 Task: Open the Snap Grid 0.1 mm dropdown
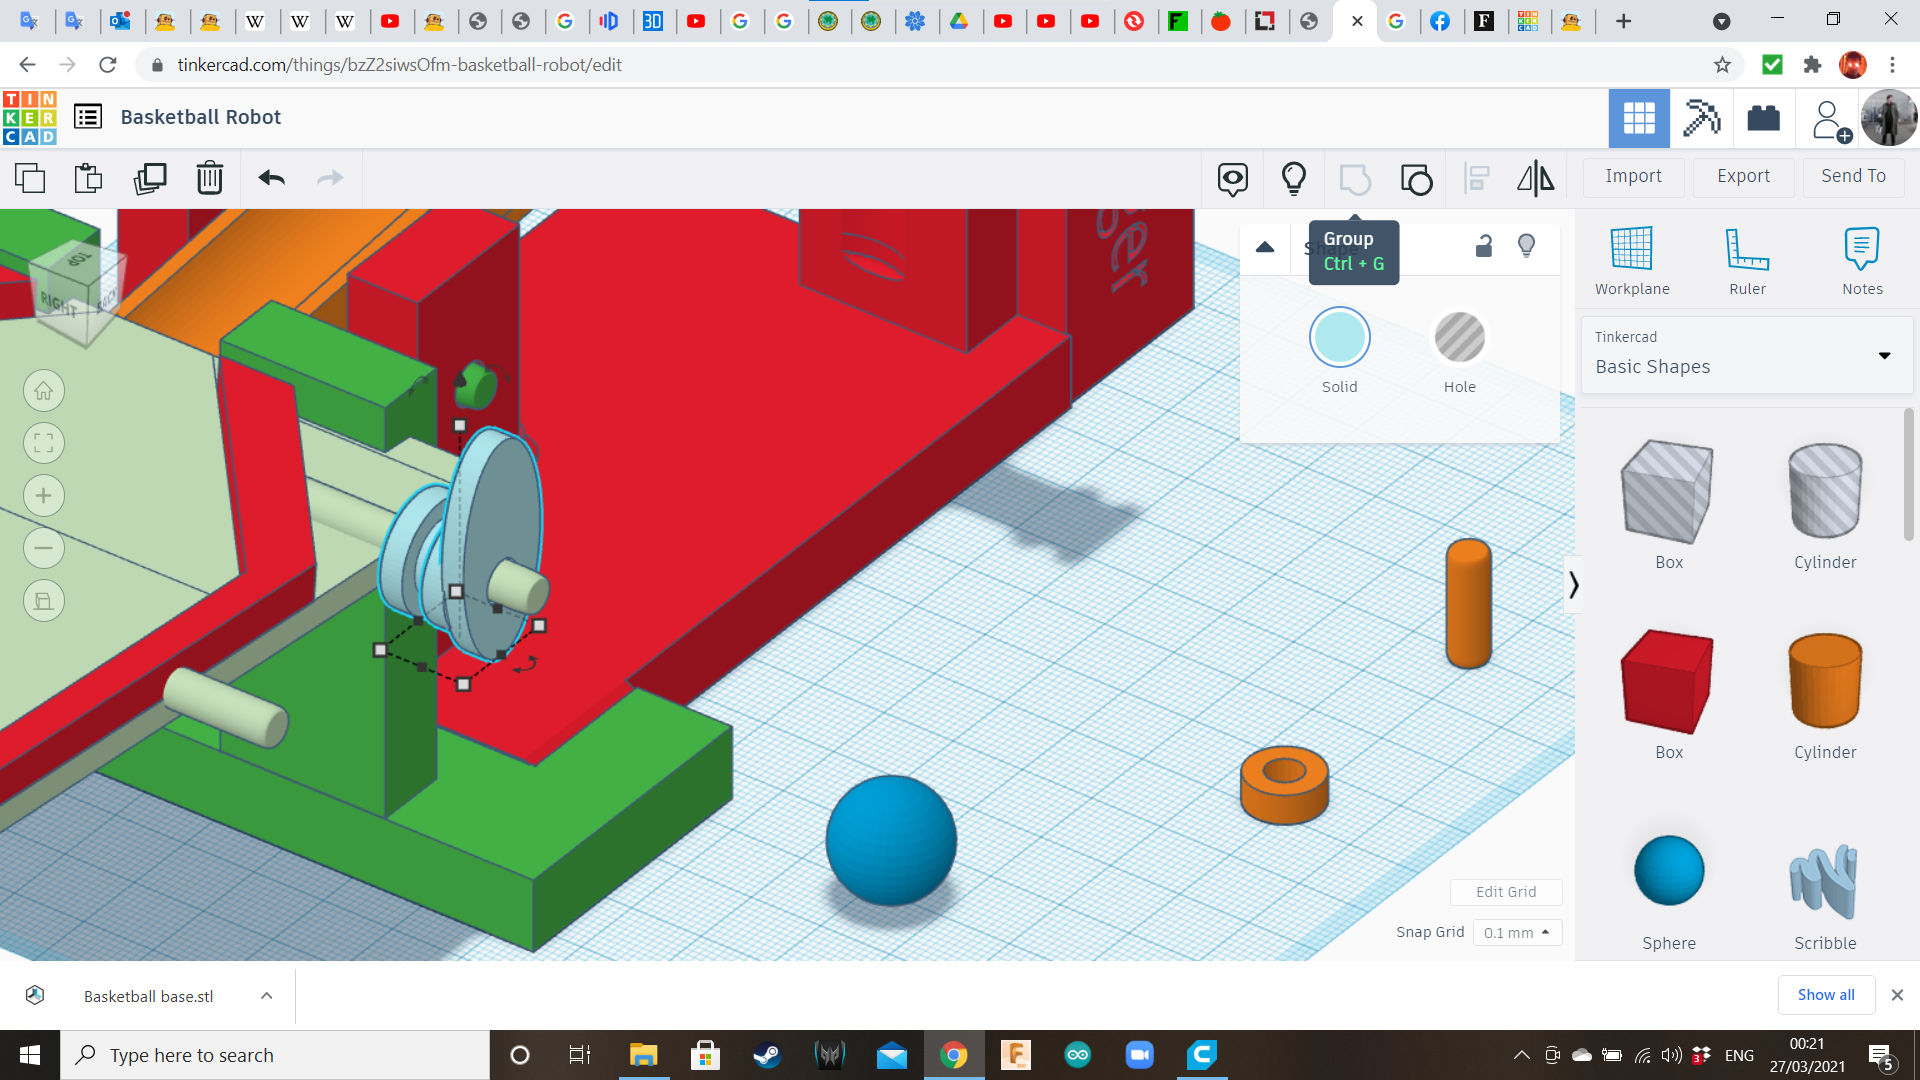coord(1516,932)
